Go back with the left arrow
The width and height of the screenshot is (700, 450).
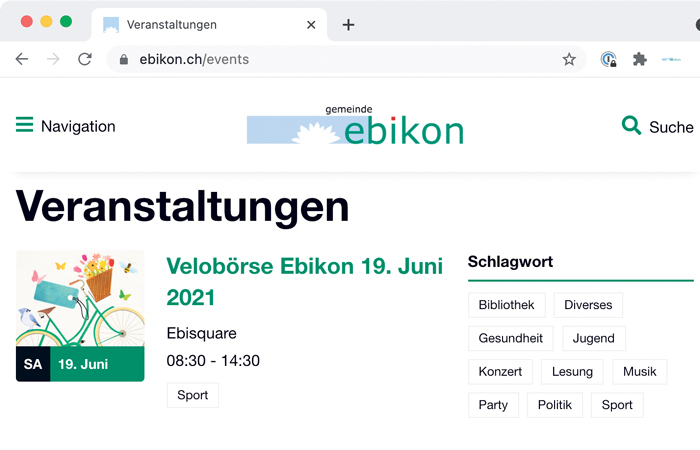[22, 59]
